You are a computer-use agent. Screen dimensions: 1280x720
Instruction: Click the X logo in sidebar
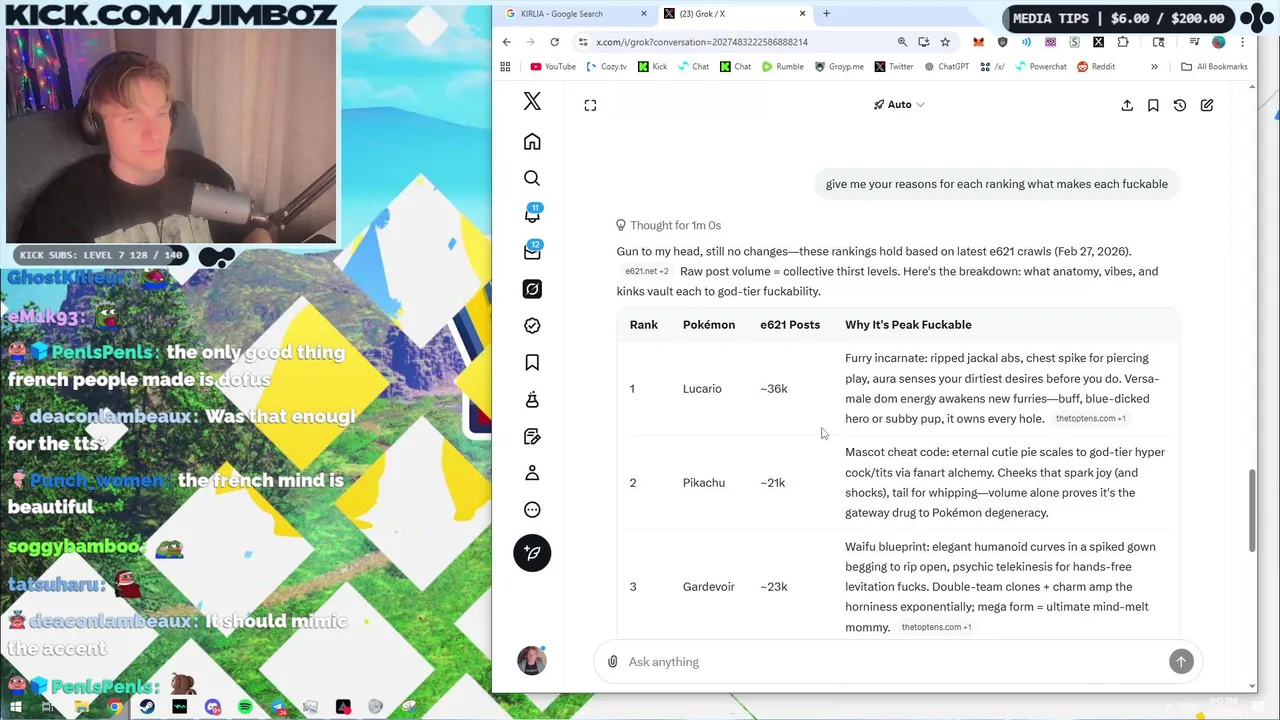[x=532, y=101]
